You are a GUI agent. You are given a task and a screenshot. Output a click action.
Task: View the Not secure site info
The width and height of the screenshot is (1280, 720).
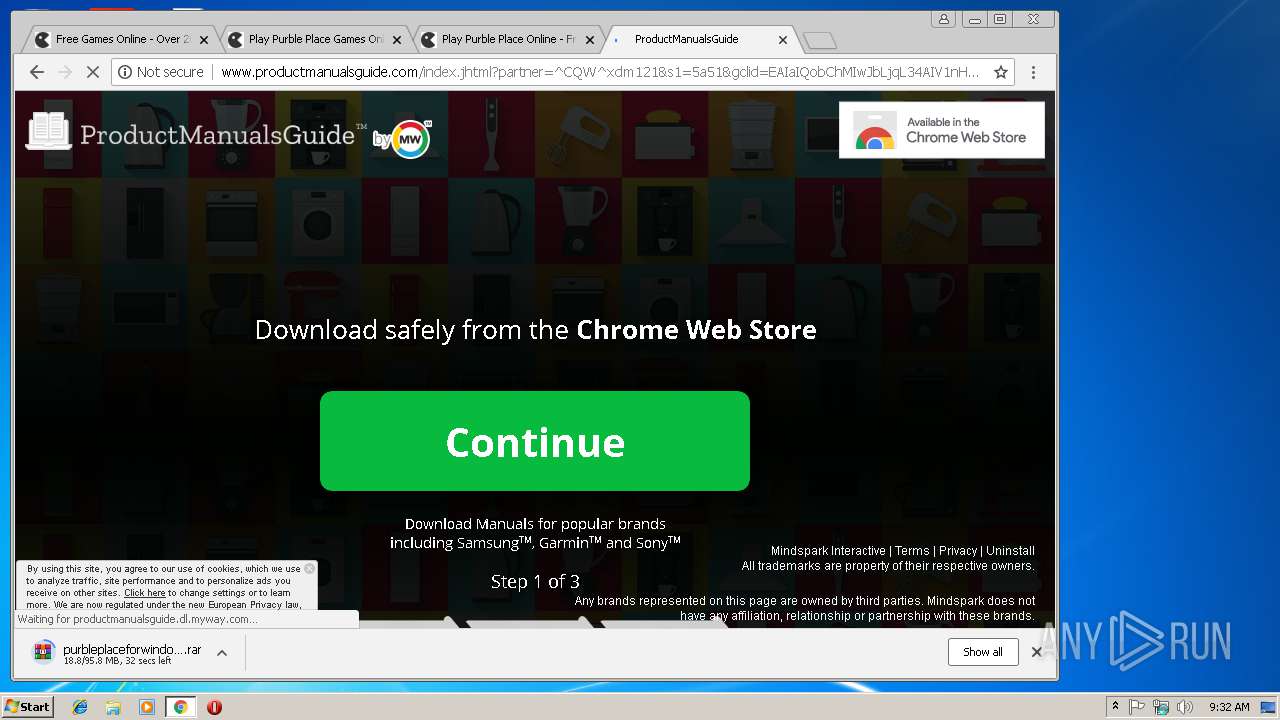(160, 72)
